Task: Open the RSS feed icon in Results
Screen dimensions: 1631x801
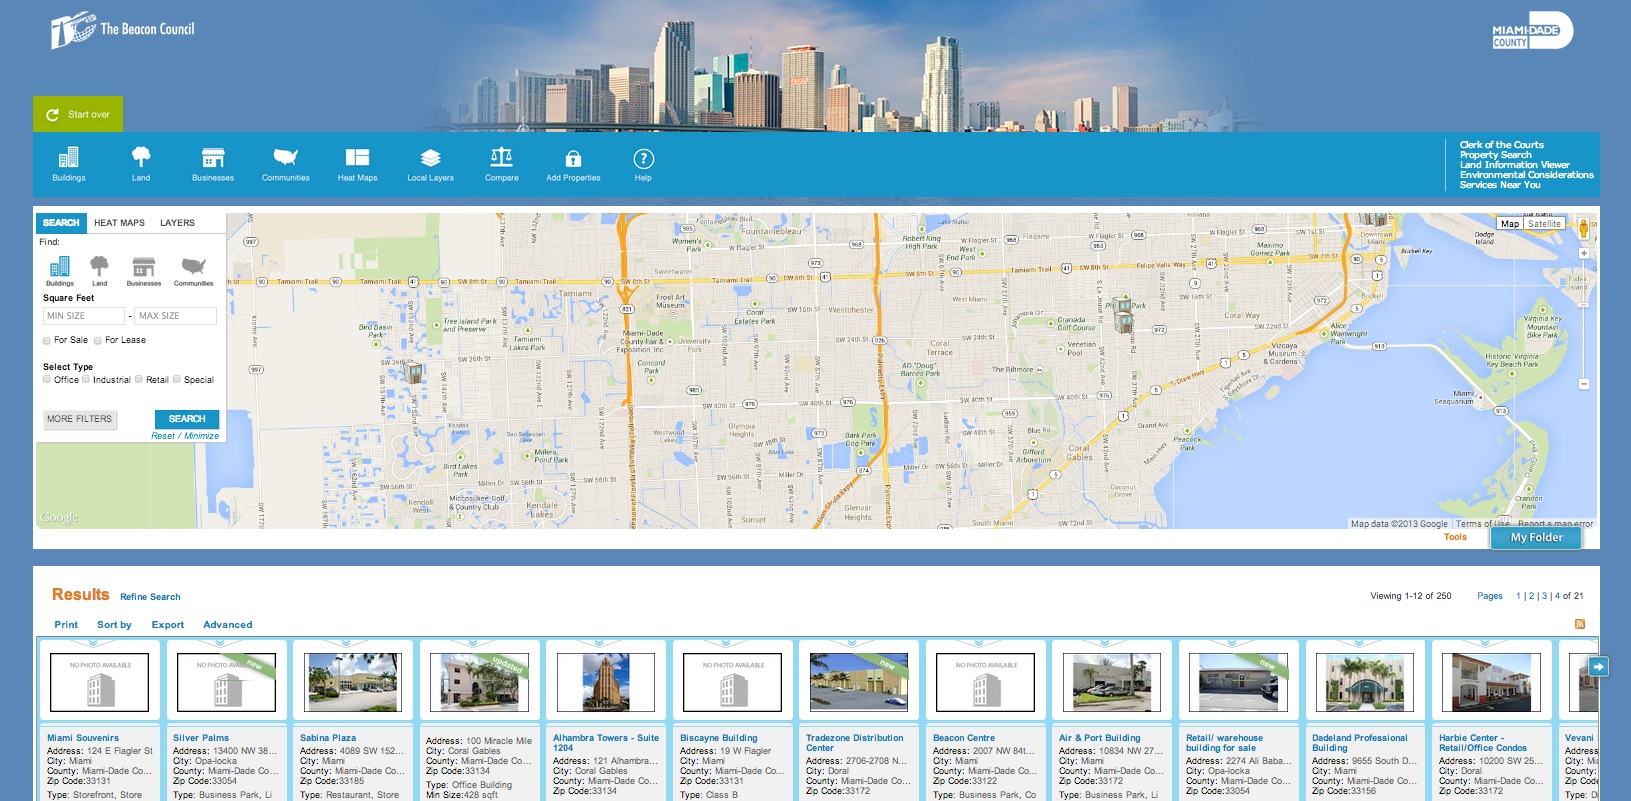Action: tap(1580, 624)
